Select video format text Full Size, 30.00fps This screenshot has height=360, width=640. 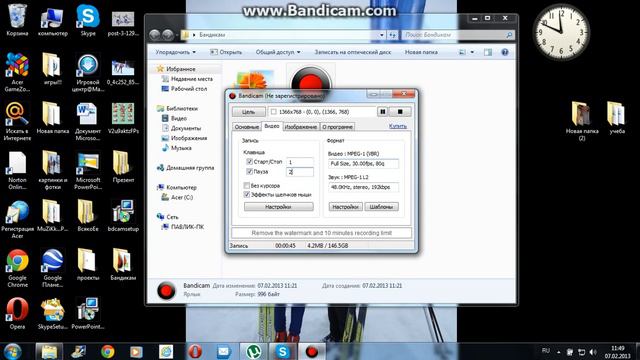[x=363, y=164]
